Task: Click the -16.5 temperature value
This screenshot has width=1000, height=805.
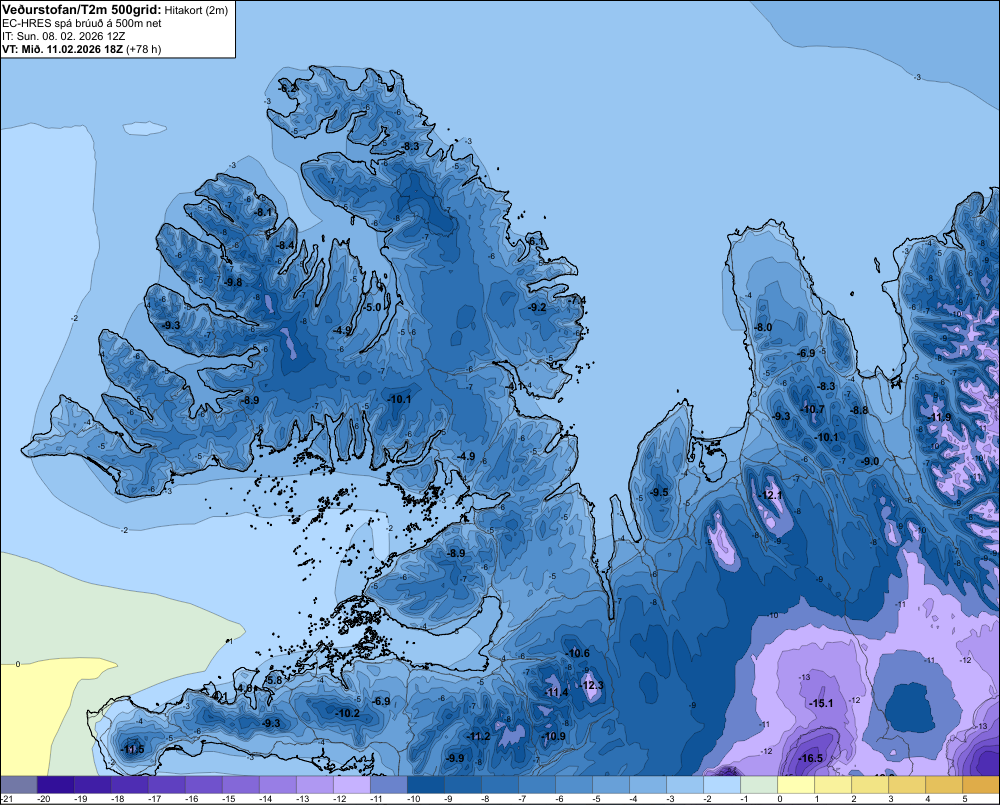Action: (x=811, y=758)
